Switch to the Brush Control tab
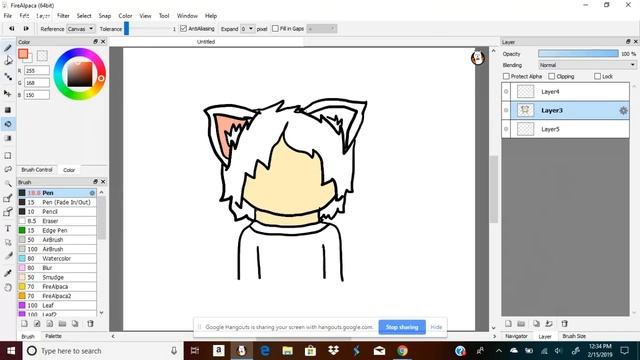 click(37, 170)
